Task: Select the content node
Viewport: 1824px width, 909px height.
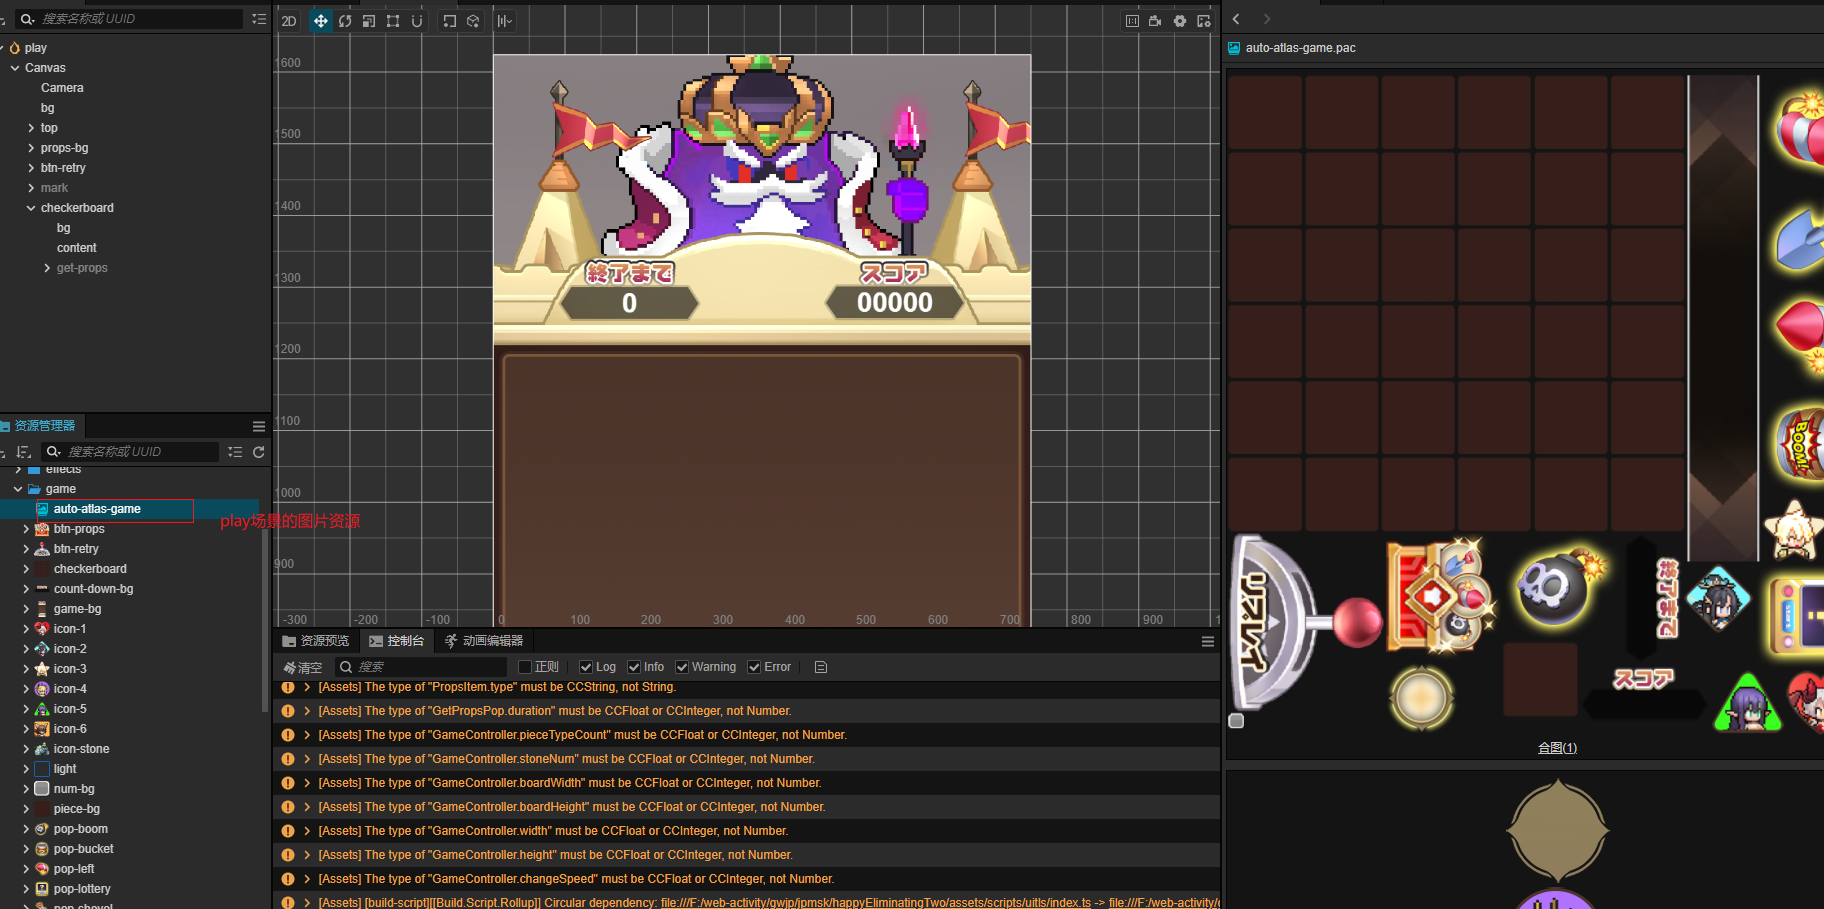Action: coord(77,248)
